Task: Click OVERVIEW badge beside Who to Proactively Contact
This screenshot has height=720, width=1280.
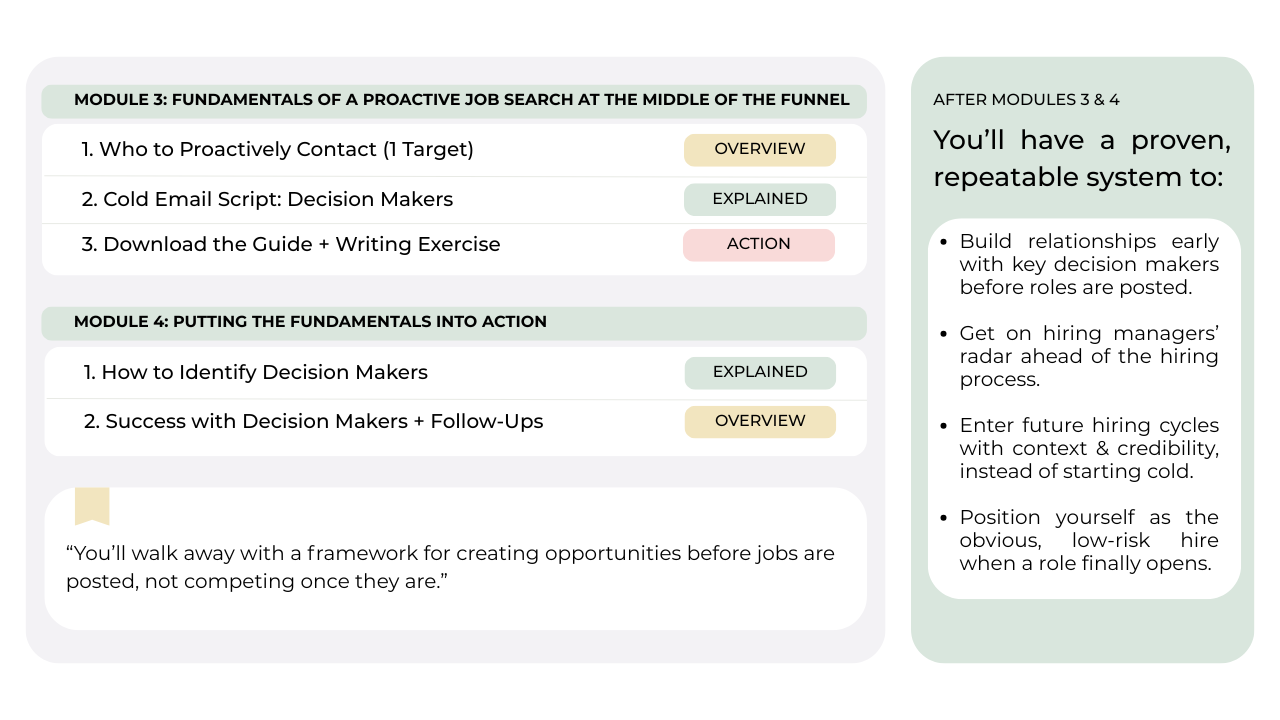Action: tap(759, 149)
